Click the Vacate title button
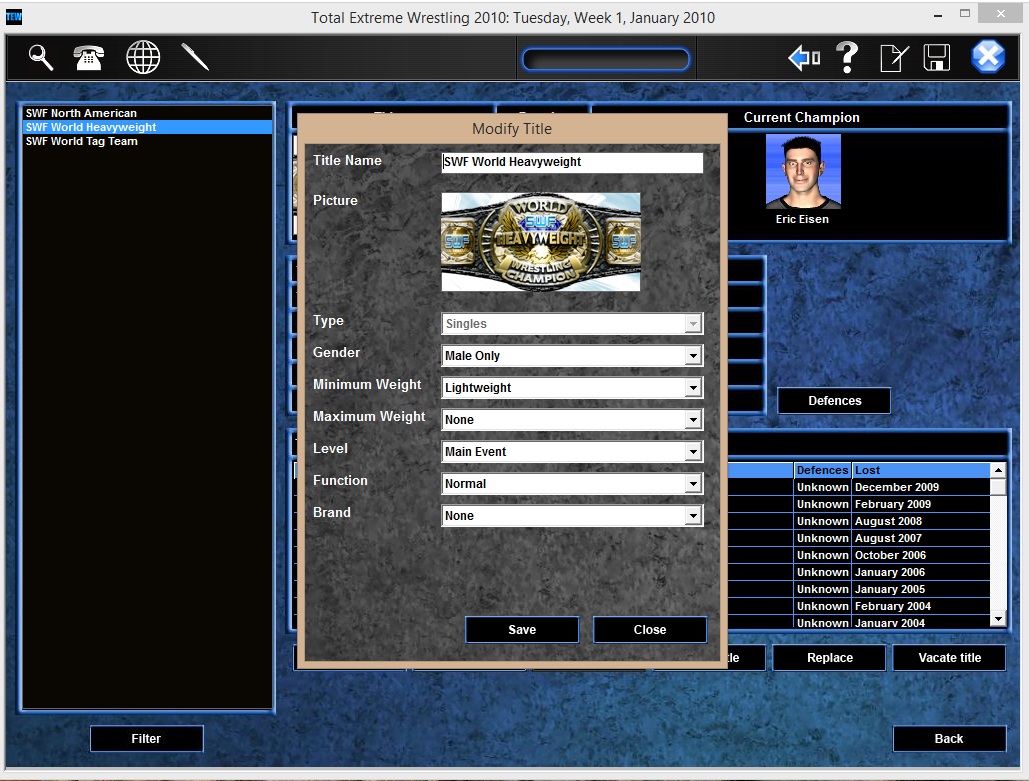Viewport: 1029px width, 781px height. tap(948, 657)
